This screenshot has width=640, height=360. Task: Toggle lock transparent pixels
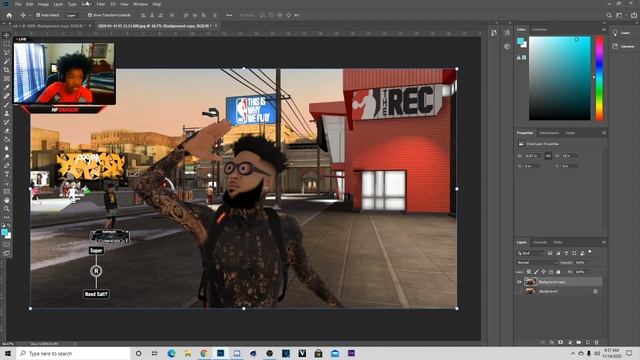click(x=529, y=271)
